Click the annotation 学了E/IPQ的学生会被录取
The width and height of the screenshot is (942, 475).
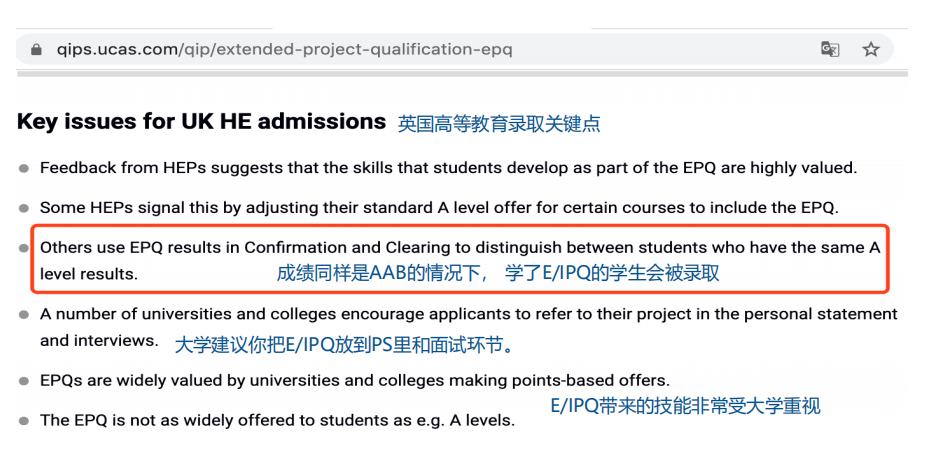(x=612, y=273)
